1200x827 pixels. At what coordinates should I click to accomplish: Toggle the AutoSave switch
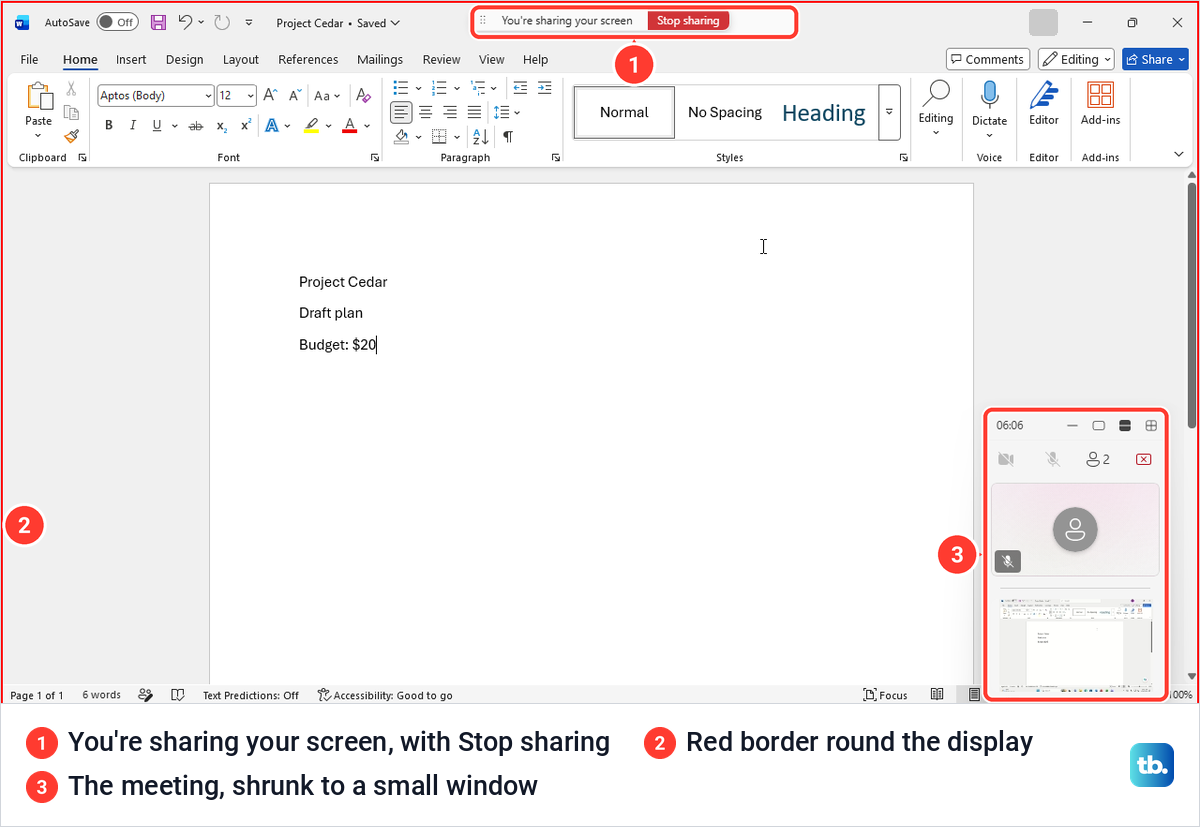click(x=117, y=22)
